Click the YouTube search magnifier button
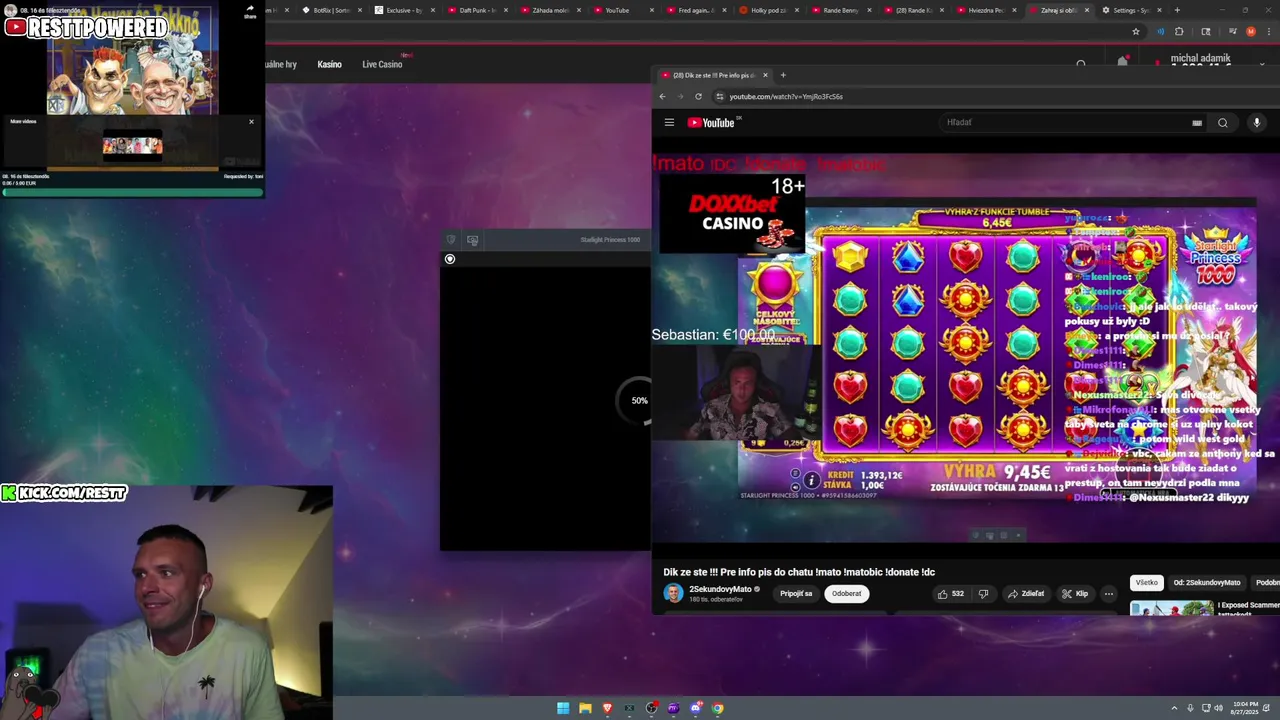1280x720 pixels. [x=1222, y=123]
